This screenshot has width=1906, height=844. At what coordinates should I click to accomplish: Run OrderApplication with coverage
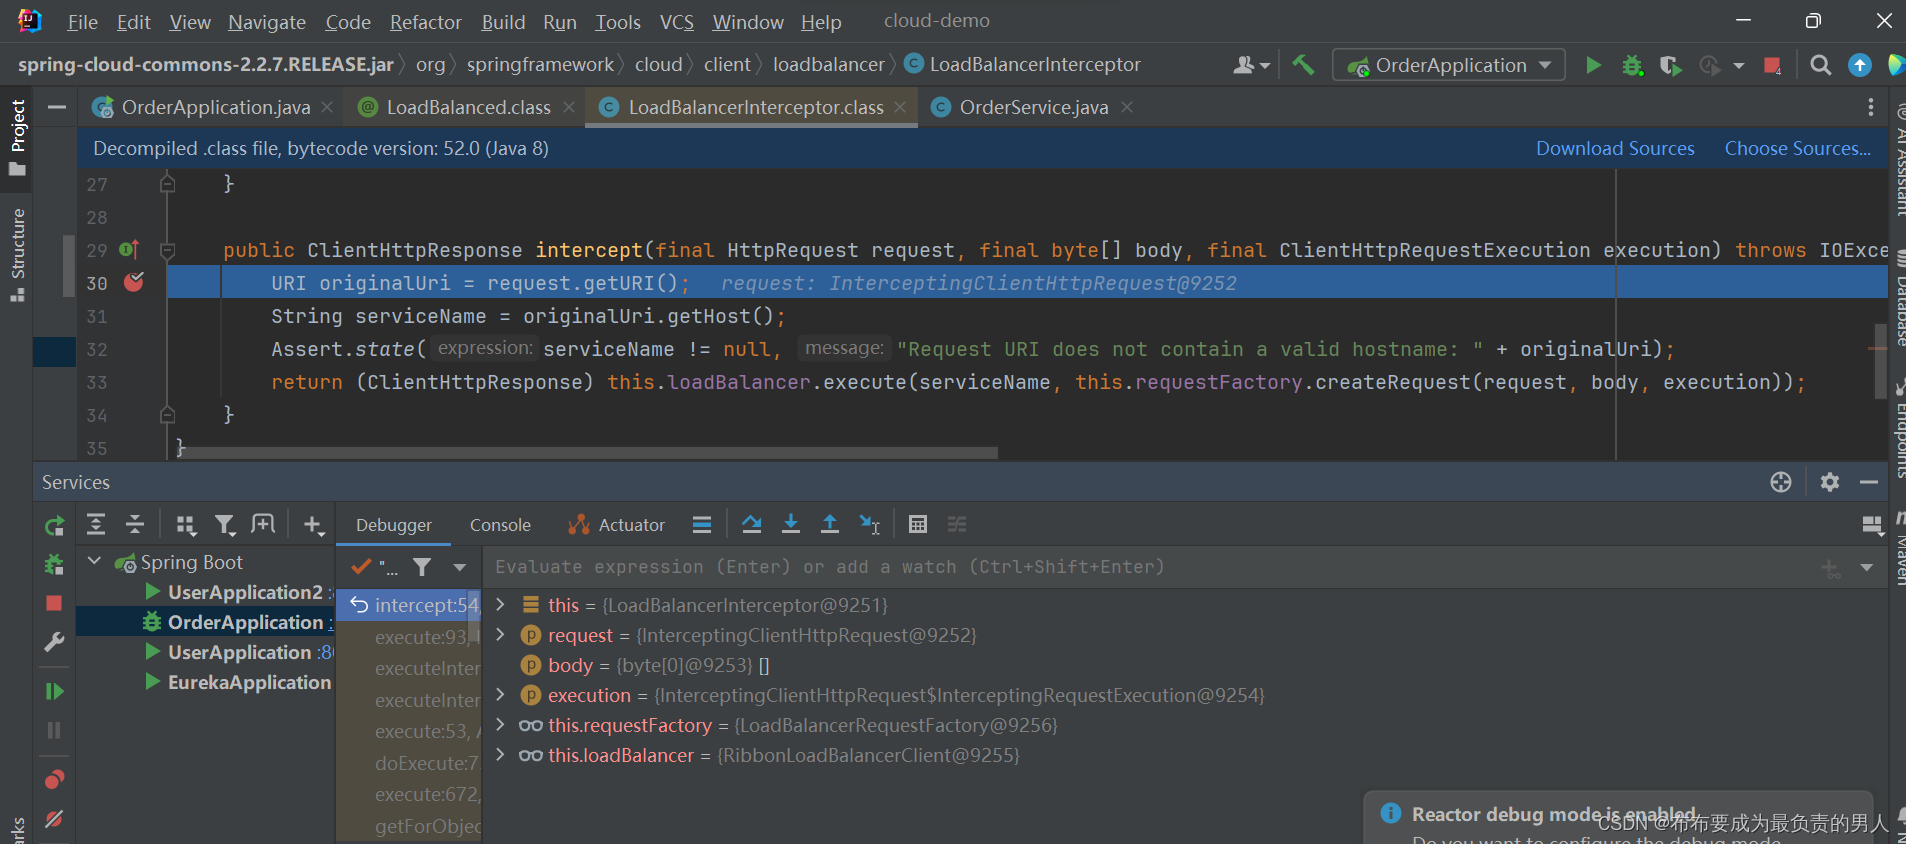point(1670,65)
